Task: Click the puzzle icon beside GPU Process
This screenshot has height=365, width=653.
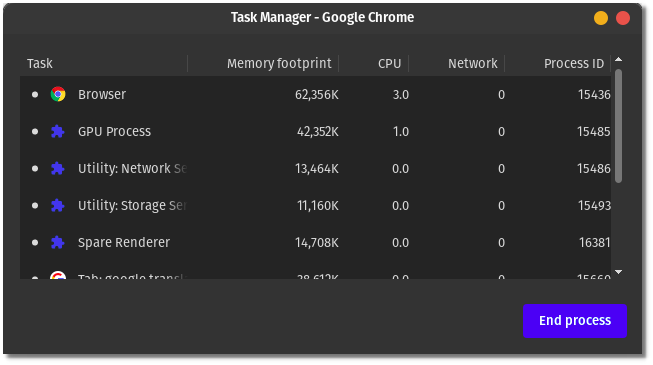Action: tap(57, 132)
